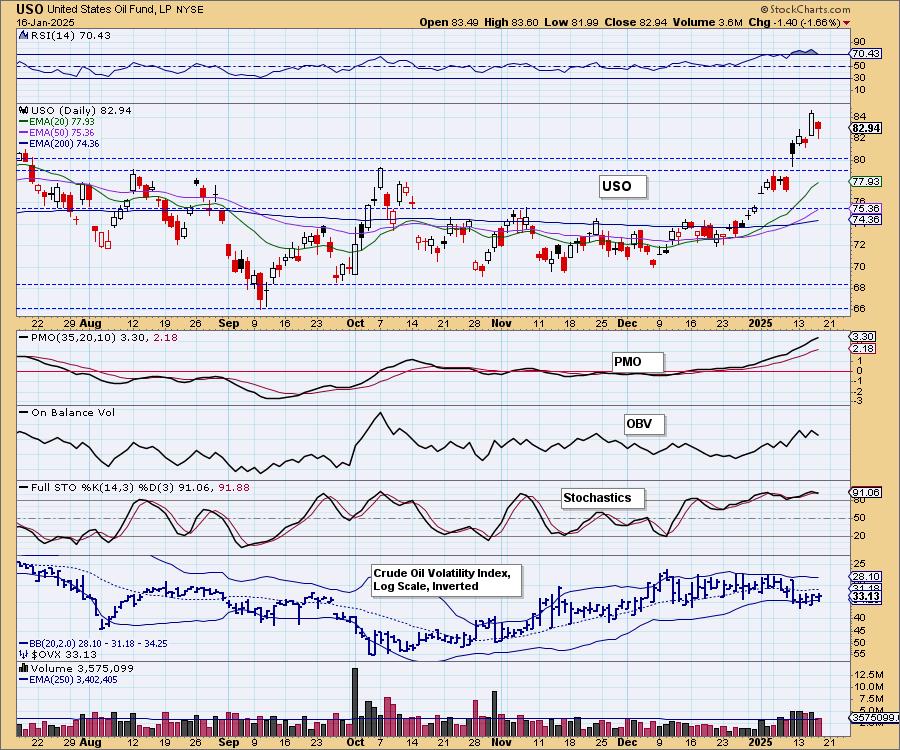900x750 pixels.
Task: Click the 77.93 EMA tag on the right axis
Action: pyautogui.click(x=866, y=181)
